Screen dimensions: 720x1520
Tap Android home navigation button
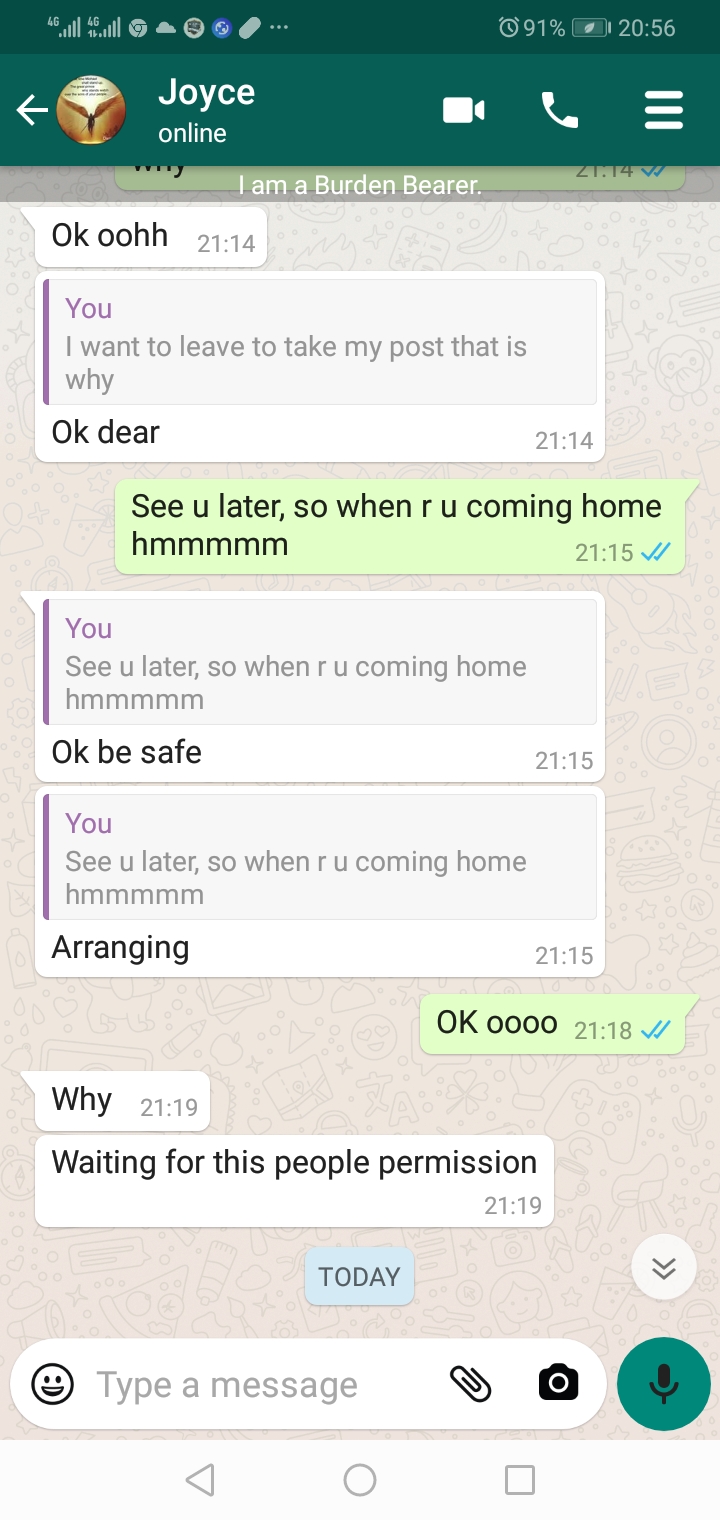[360, 1479]
